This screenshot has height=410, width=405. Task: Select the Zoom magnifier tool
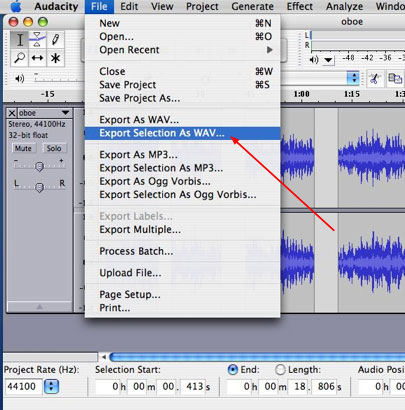click(20, 58)
